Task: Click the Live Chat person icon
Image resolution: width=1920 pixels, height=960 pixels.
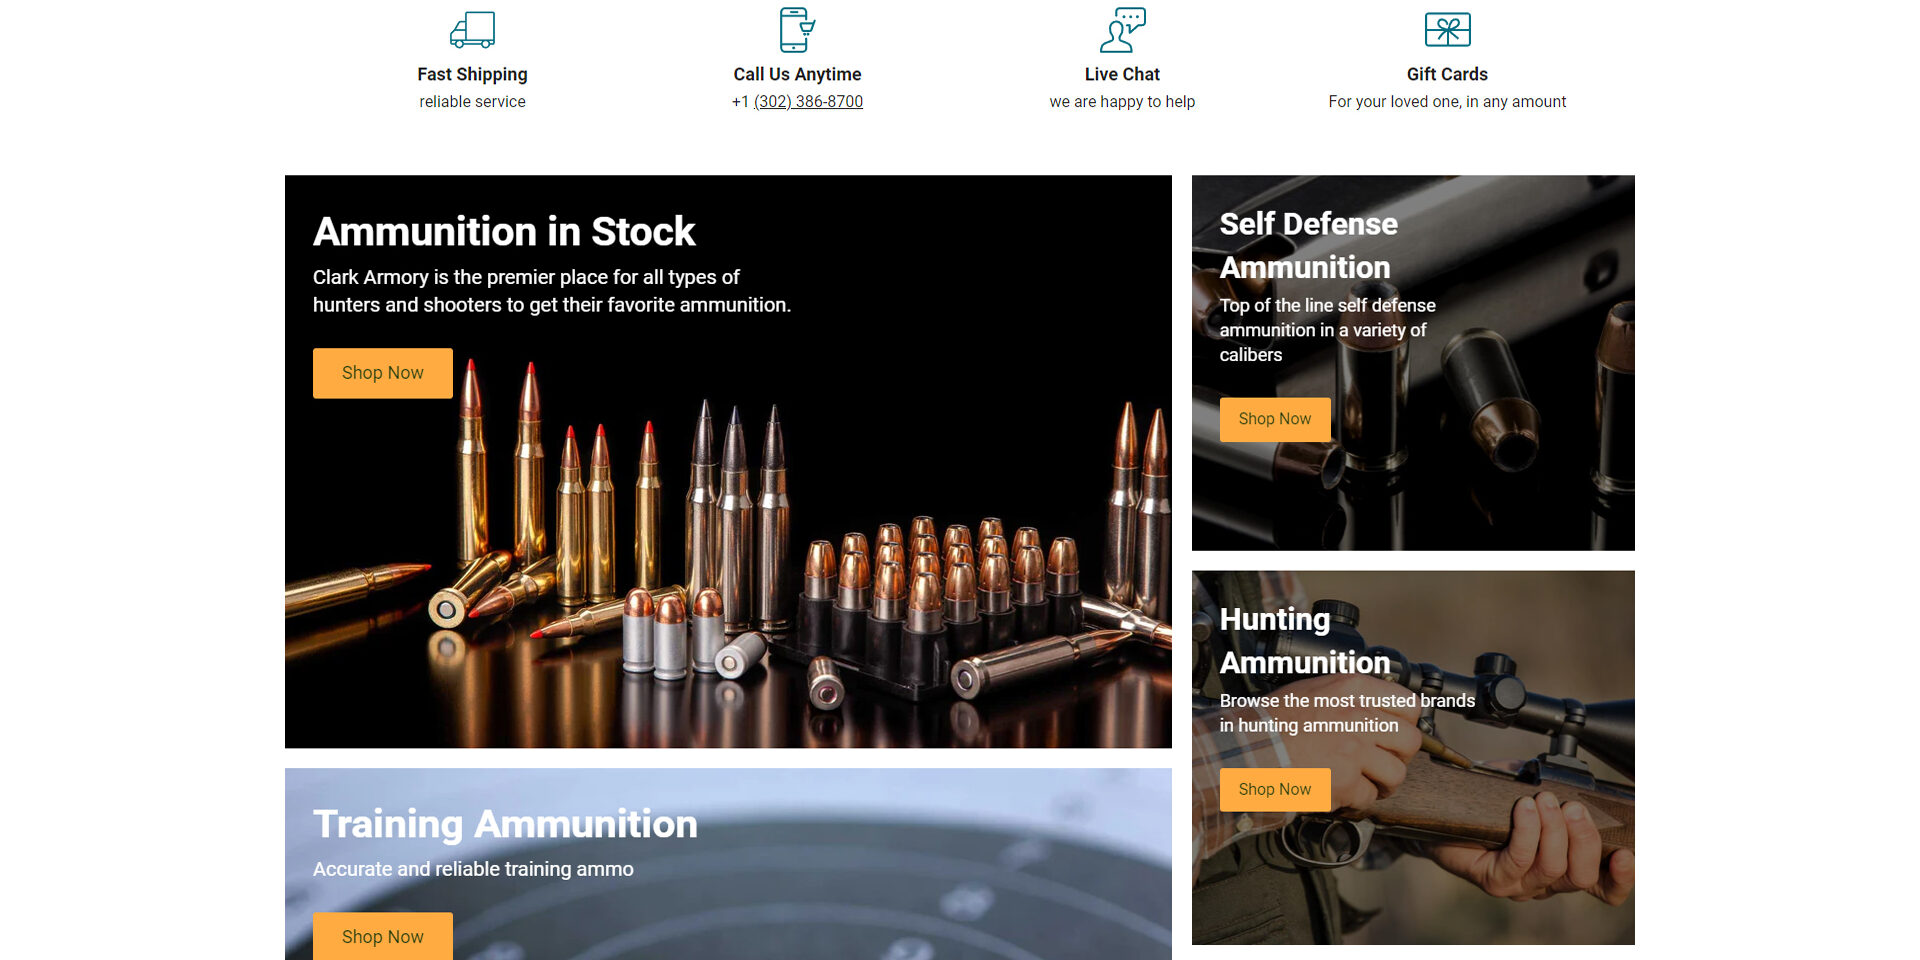Action: click(1122, 30)
